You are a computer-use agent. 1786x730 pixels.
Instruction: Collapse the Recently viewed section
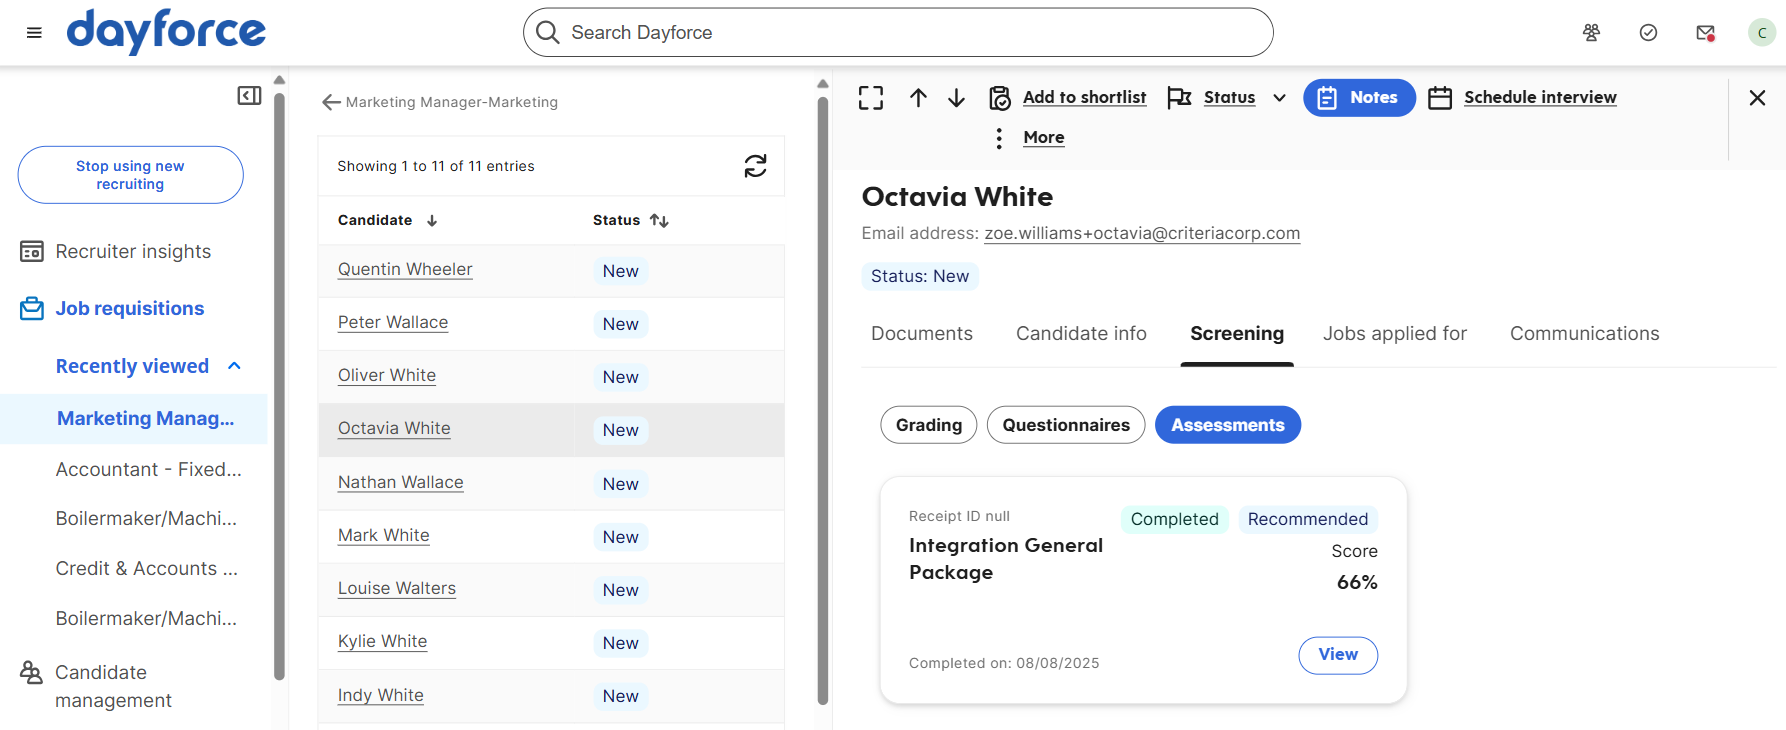pos(235,366)
